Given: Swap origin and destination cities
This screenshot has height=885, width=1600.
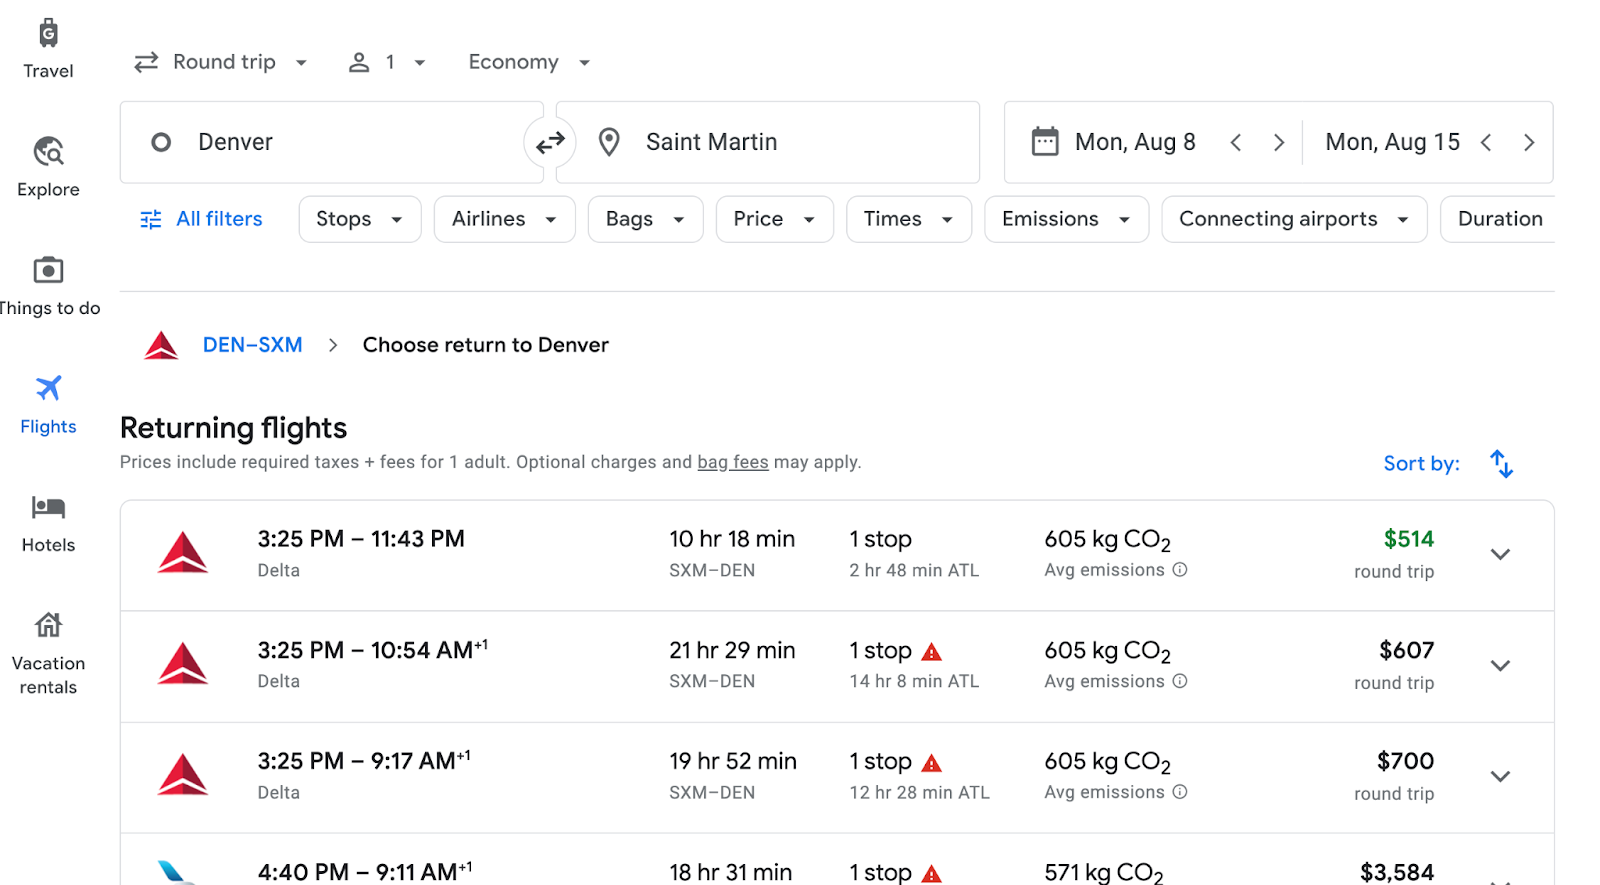Looking at the screenshot, I should pyautogui.click(x=550, y=143).
